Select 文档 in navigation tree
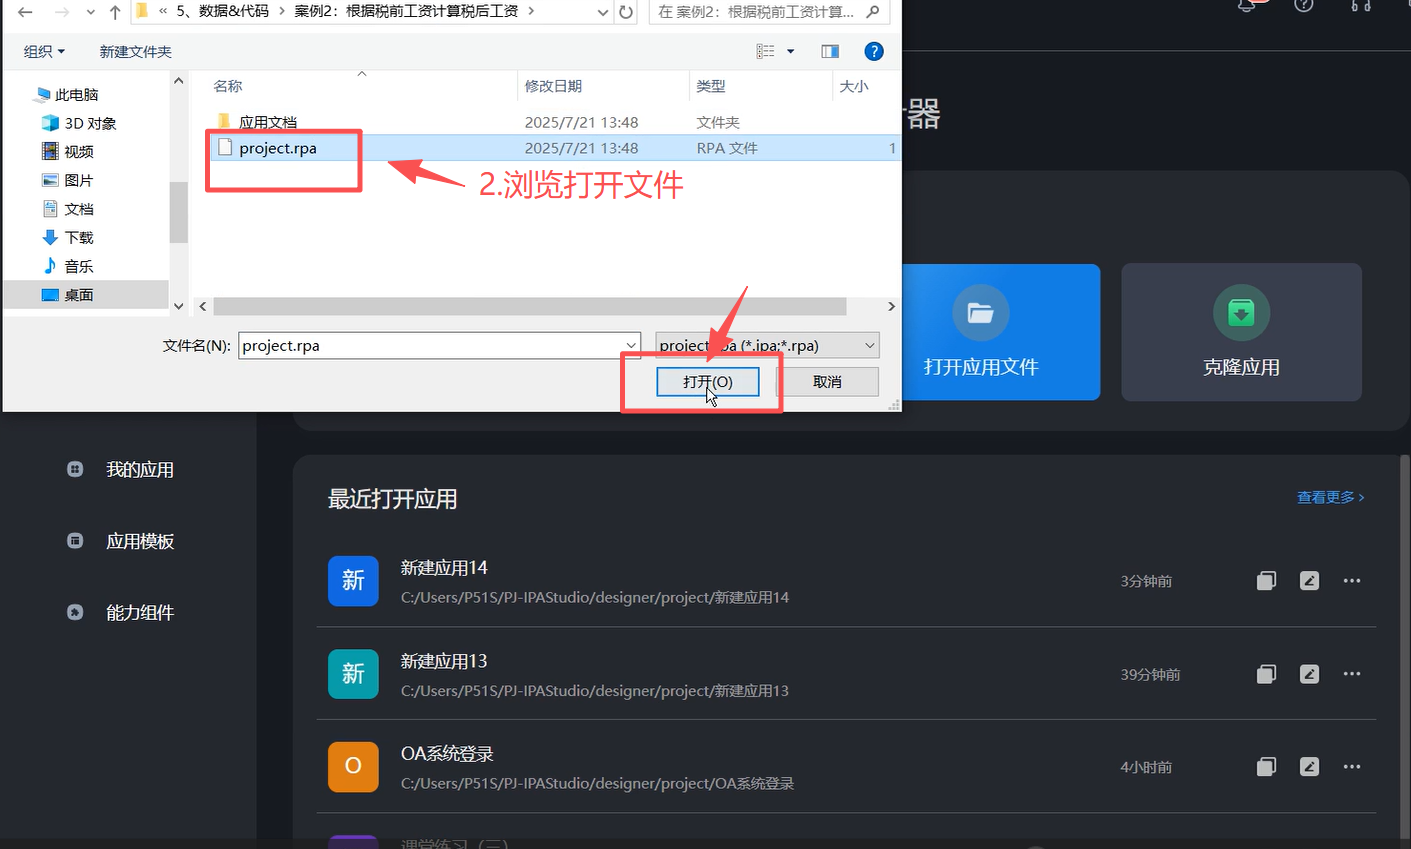 point(68,209)
